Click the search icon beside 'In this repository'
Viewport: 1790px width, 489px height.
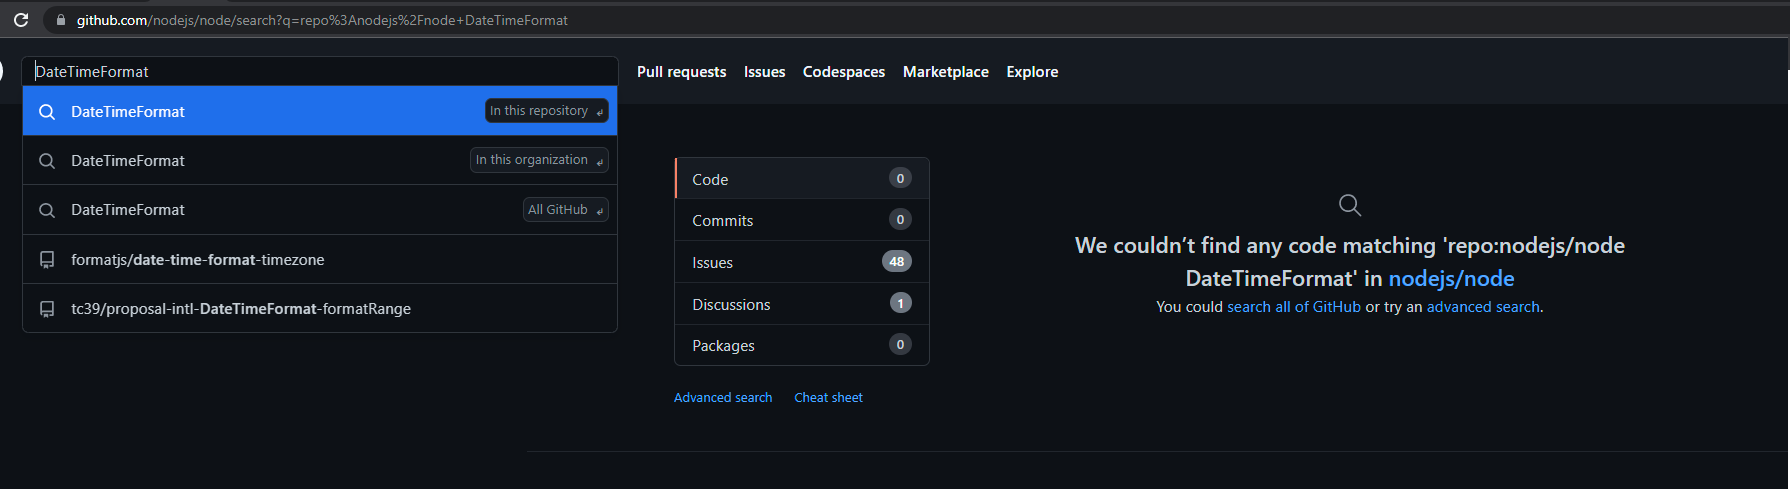(47, 112)
